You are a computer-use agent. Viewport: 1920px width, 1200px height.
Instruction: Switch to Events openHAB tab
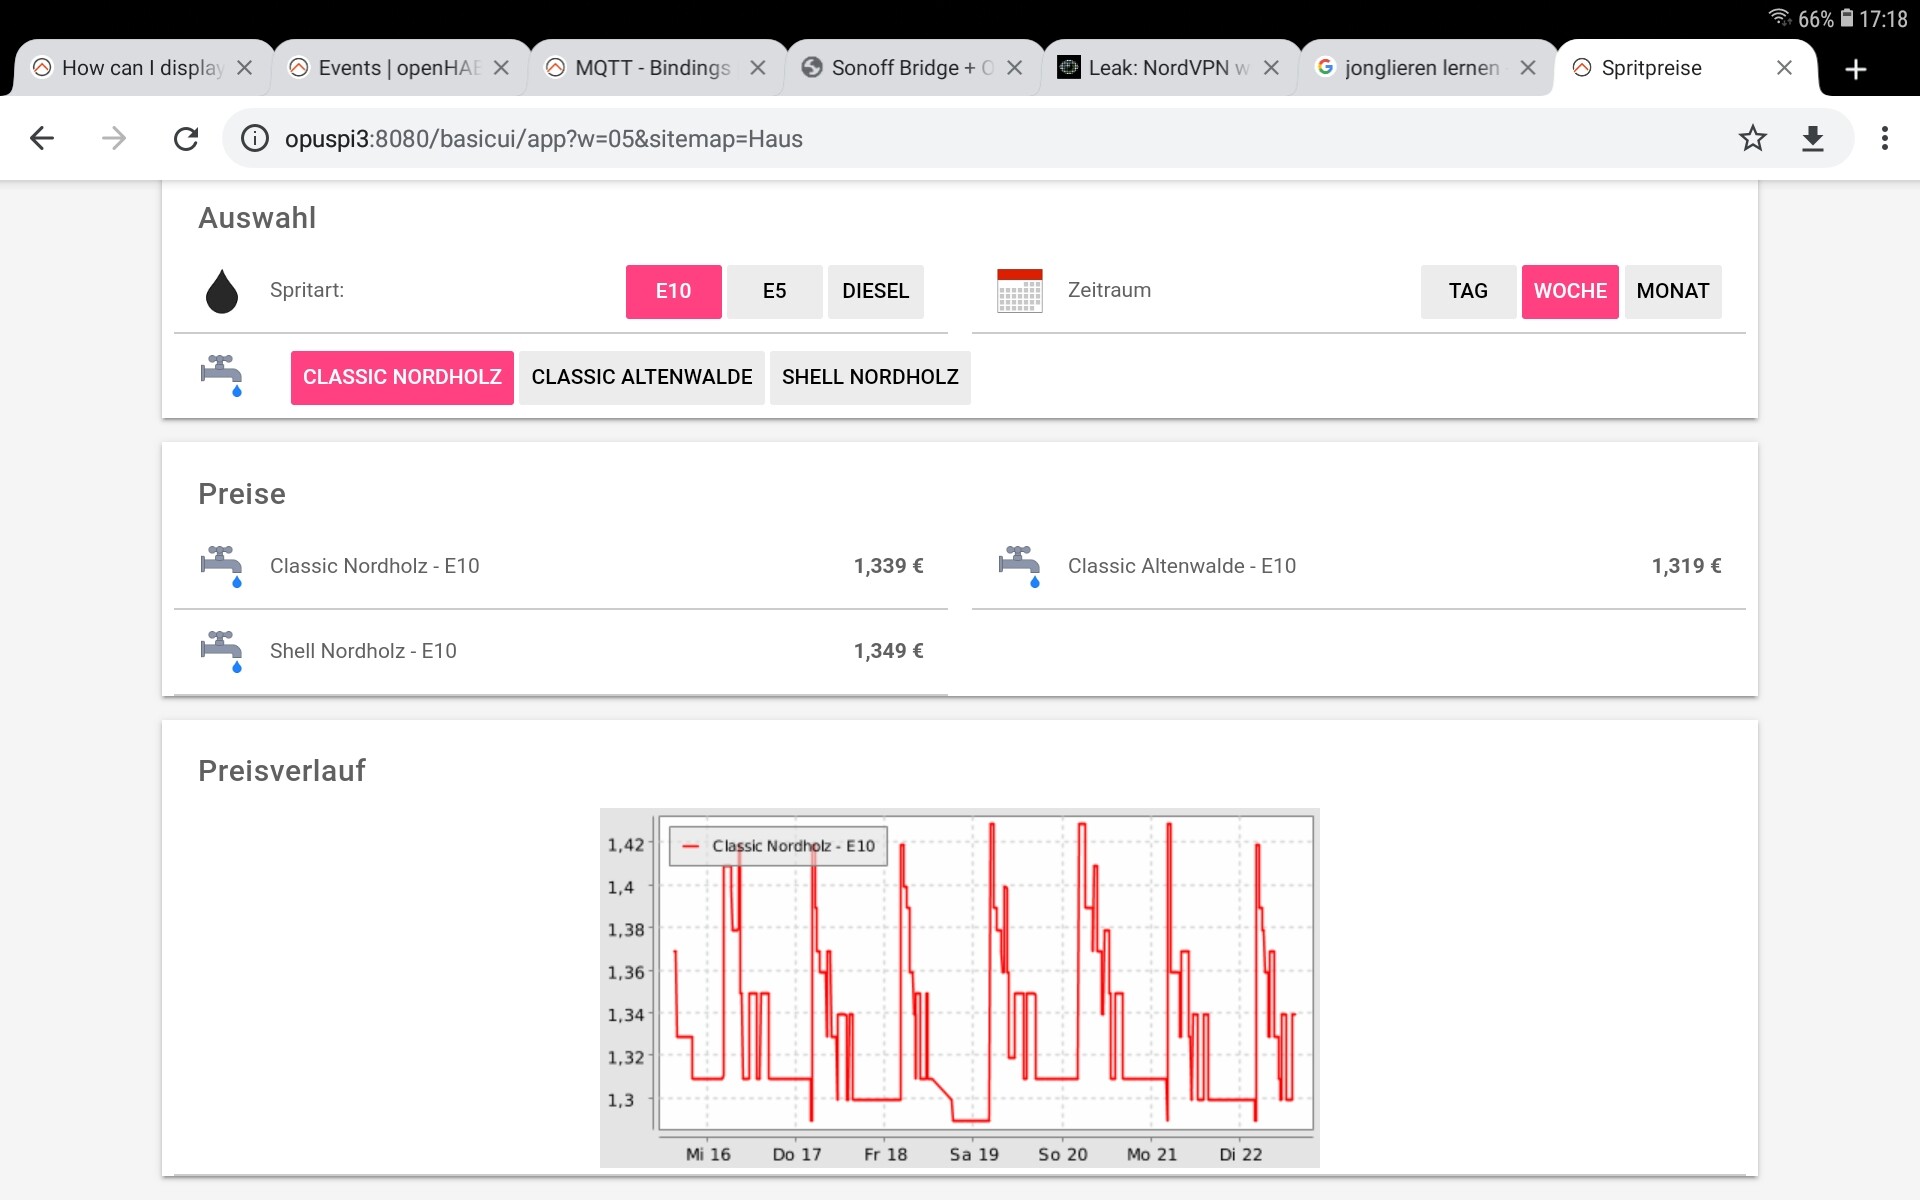point(397,68)
